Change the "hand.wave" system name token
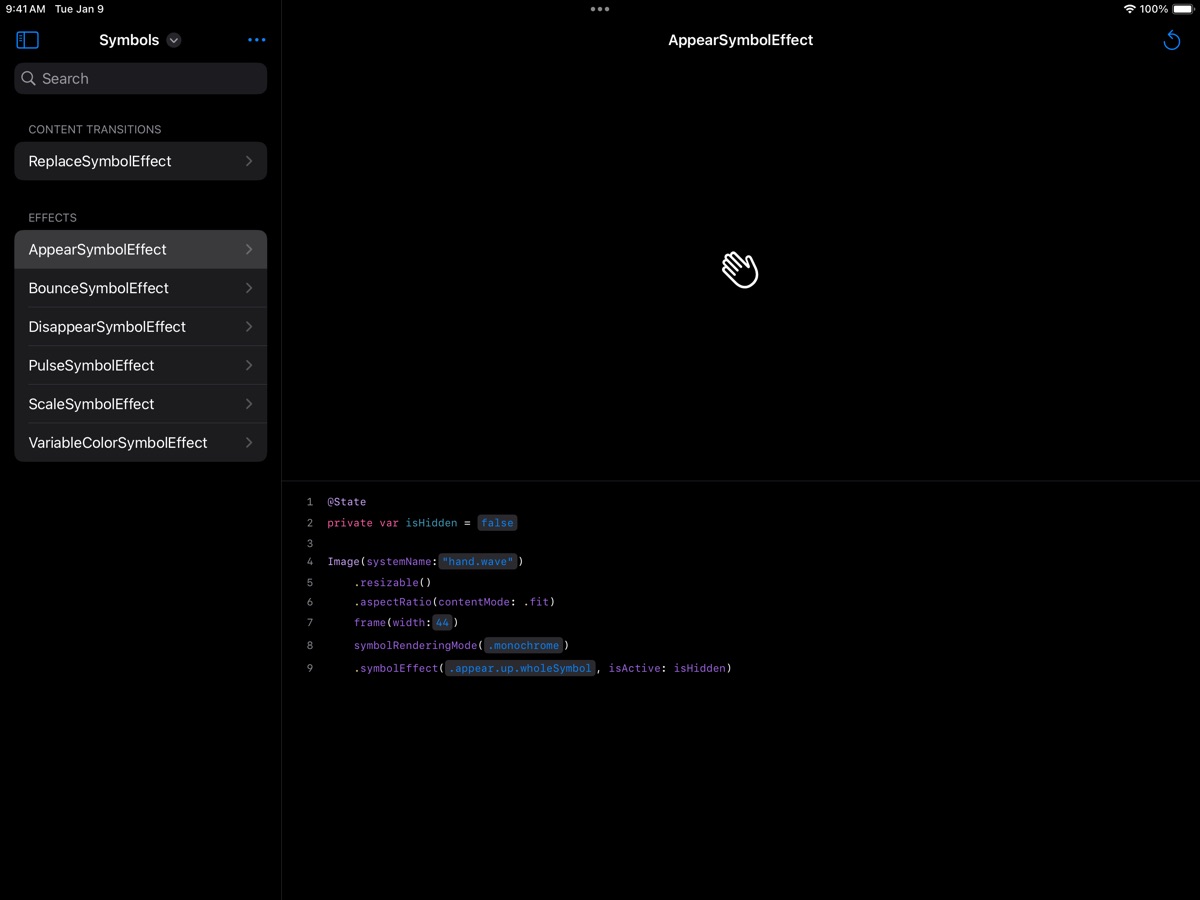Screen dimensions: 1200x900 [x=478, y=562]
